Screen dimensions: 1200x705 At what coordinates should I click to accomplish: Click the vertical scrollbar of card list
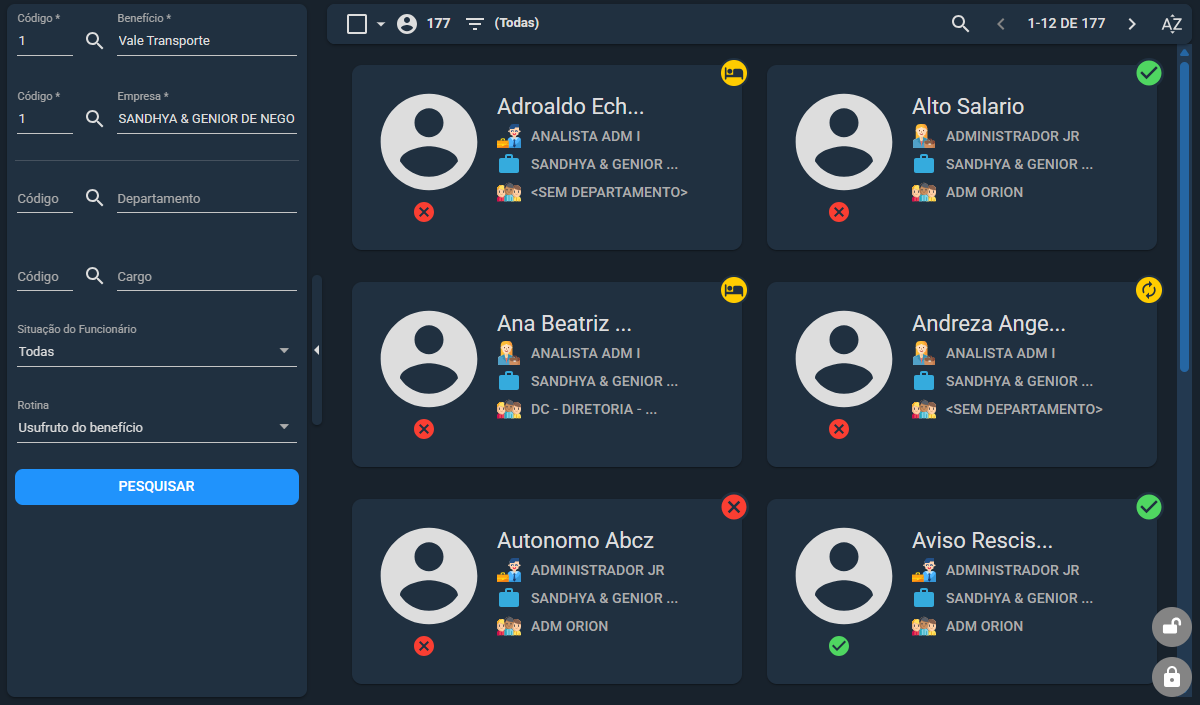pos(1184,218)
